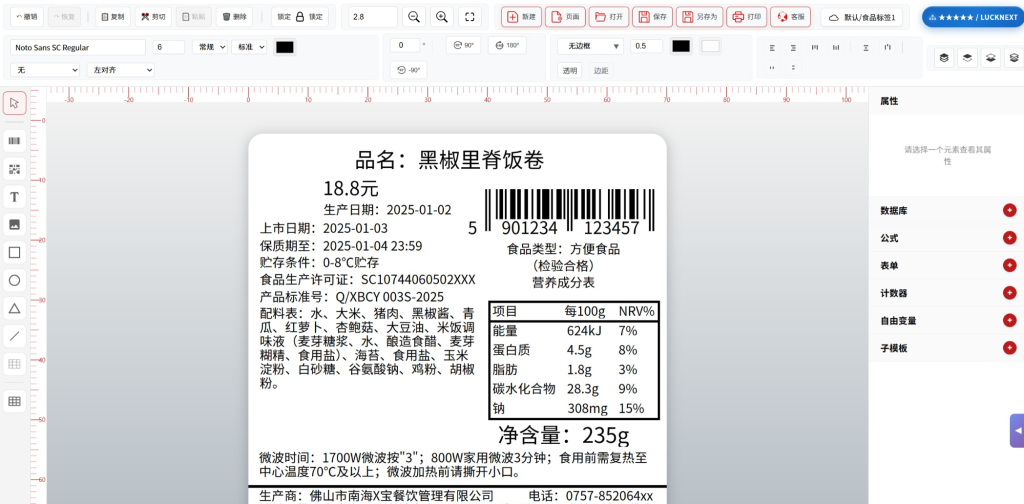Select the 品名：黑椒里脊饭卷 title text
The image size is (1024, 504).
pos(449,160)
